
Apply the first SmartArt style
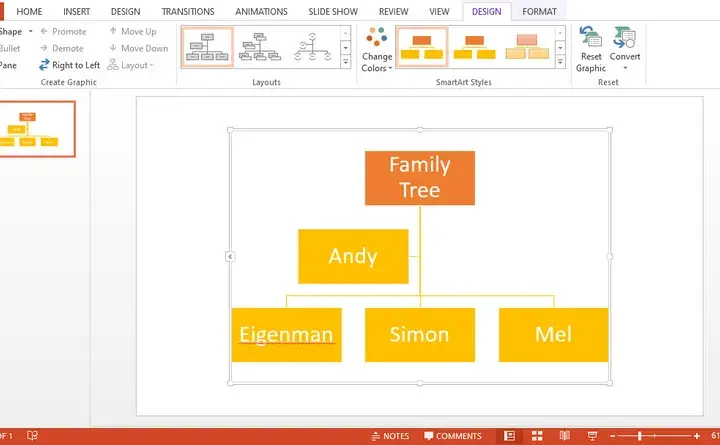coord(422,47)
